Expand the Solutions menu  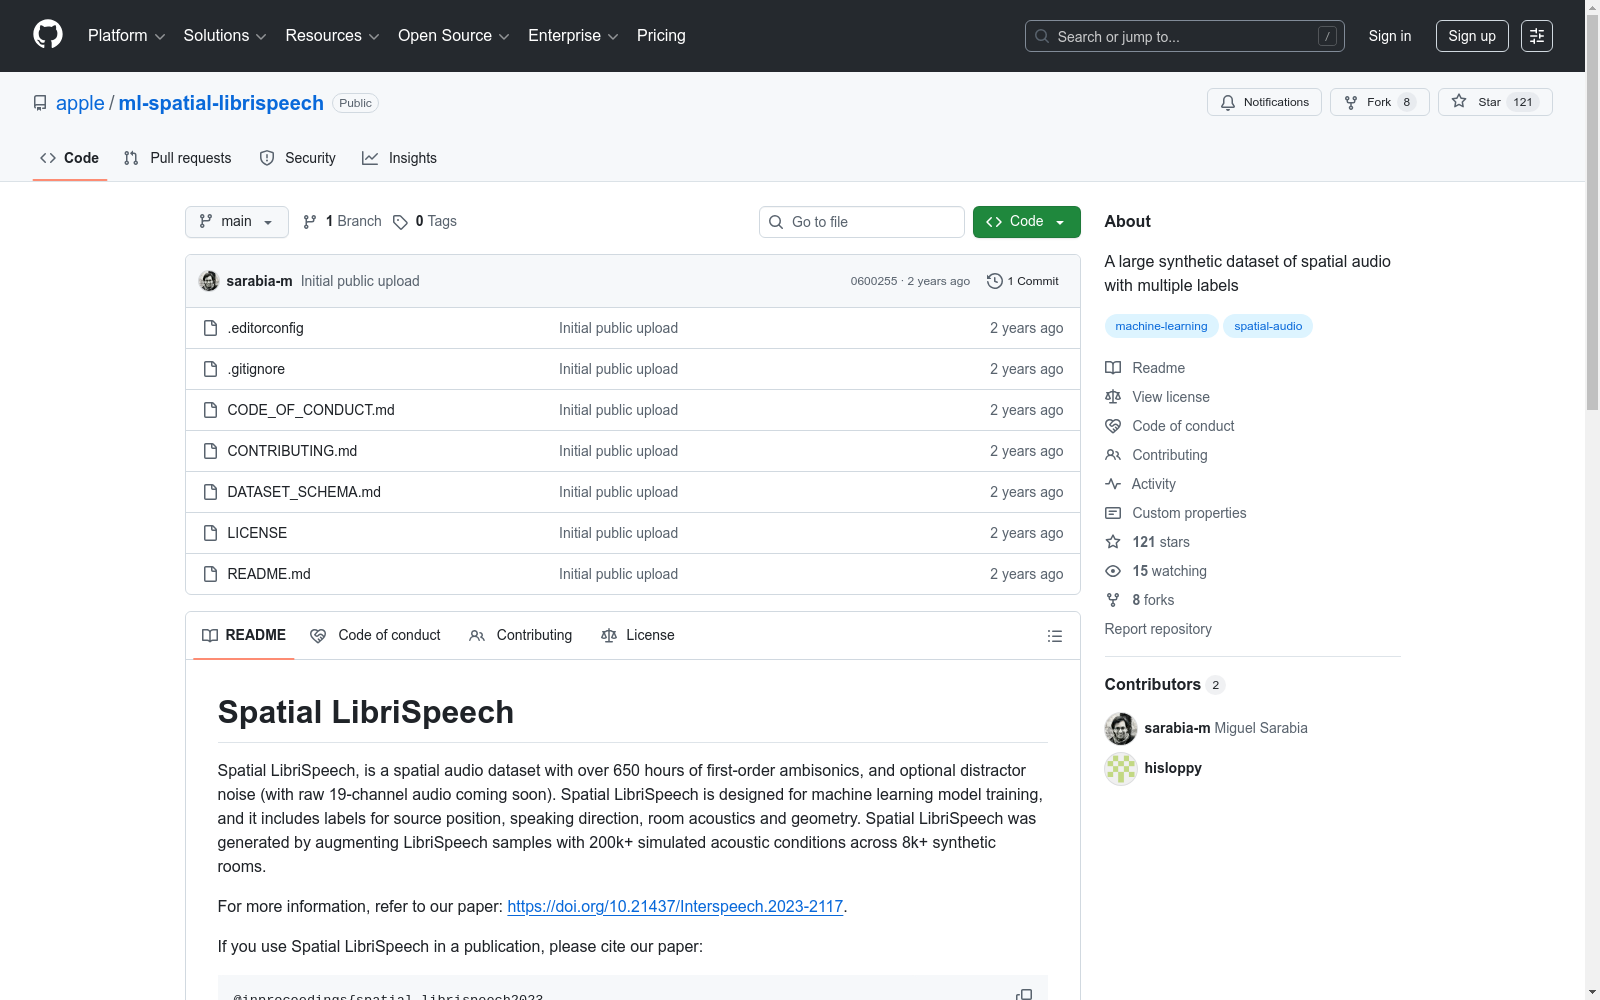[x=225, y=36]
